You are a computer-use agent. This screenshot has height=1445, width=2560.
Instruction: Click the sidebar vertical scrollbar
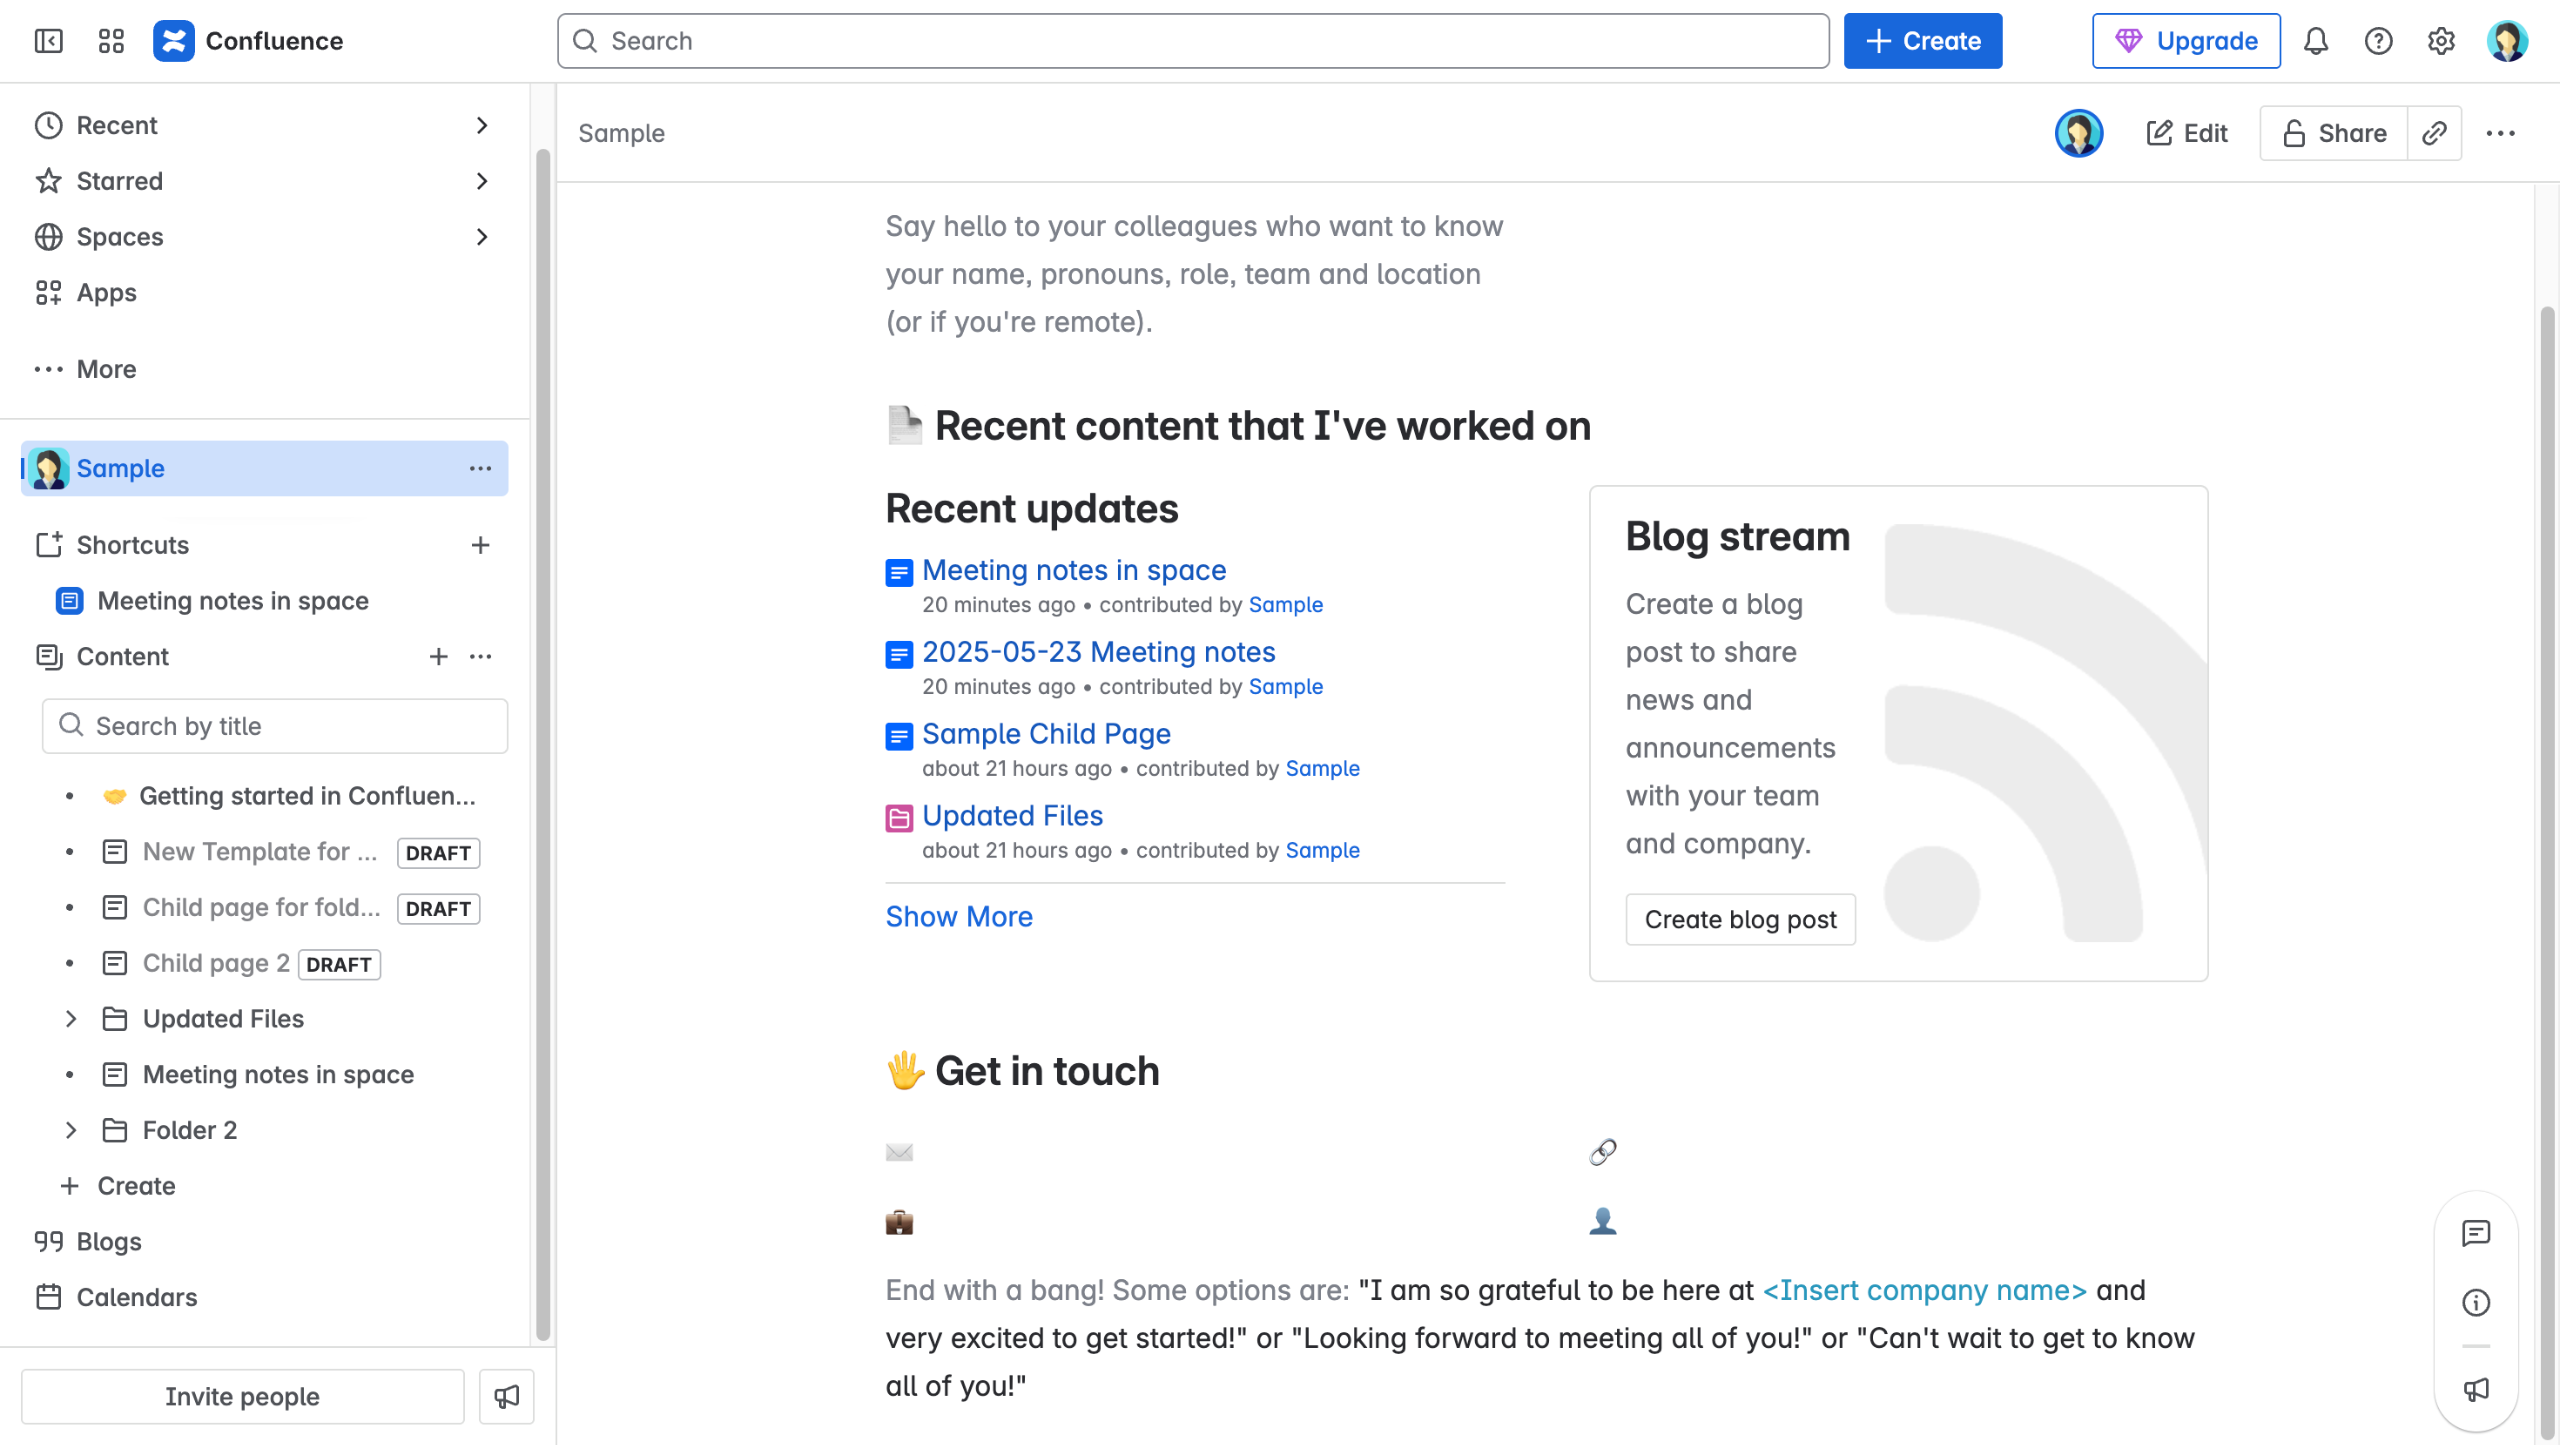pos(543,740)
